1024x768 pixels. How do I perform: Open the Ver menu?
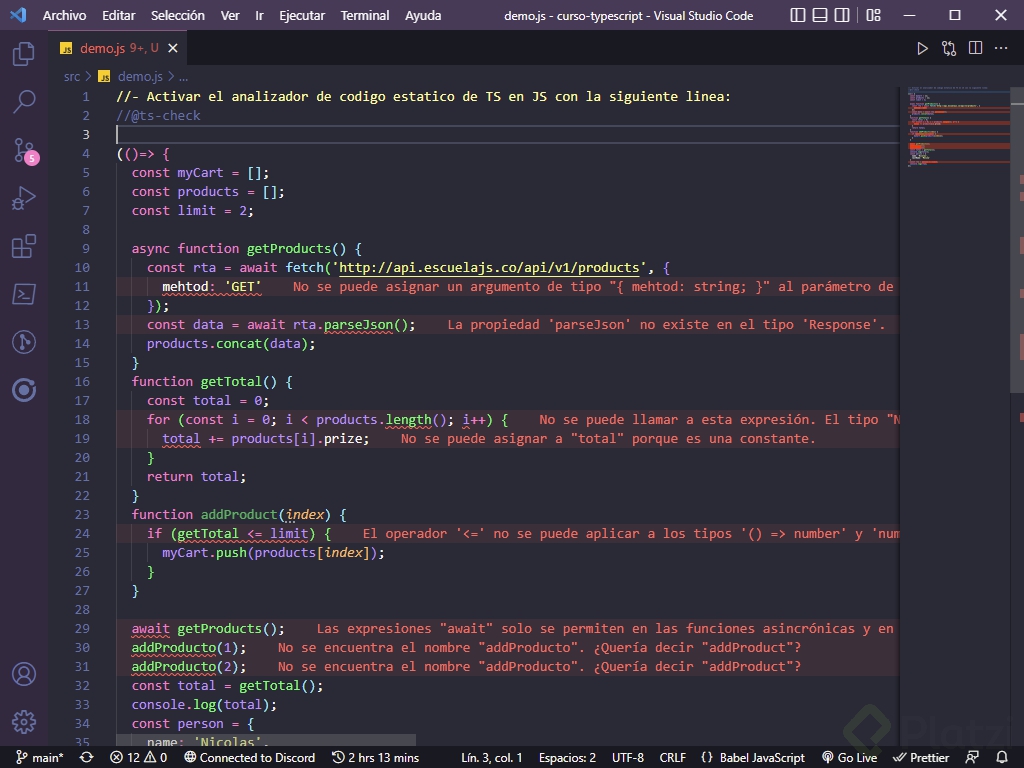click(230, 16)
